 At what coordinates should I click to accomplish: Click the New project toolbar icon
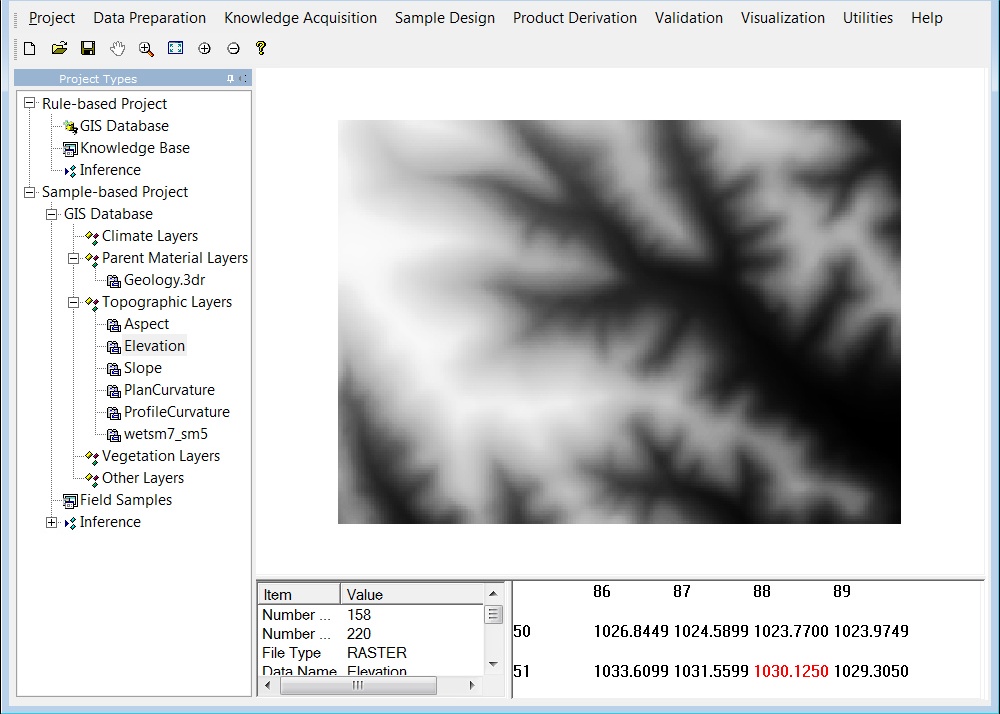29,48
